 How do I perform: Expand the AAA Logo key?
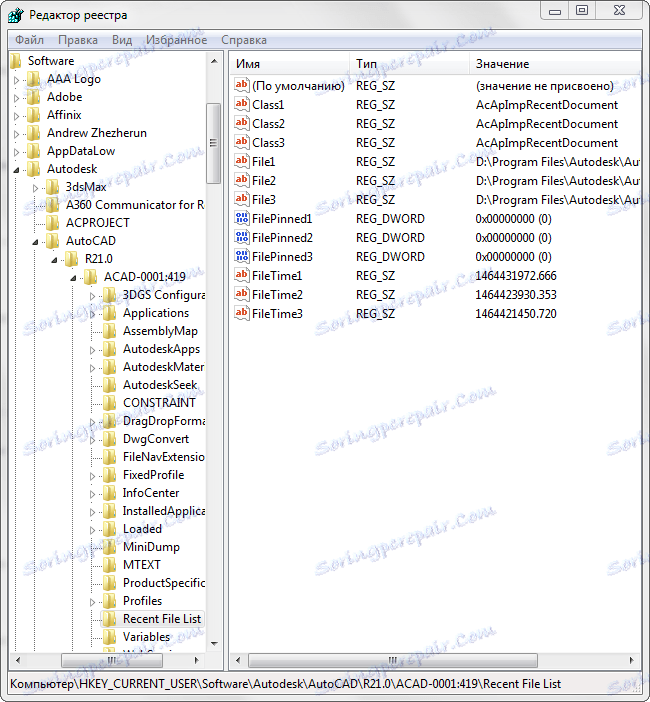pos(17,80)
